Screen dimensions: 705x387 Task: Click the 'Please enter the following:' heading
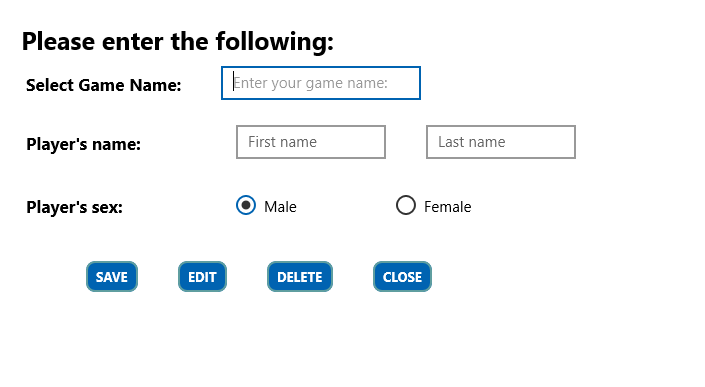(x=178, y=41)
